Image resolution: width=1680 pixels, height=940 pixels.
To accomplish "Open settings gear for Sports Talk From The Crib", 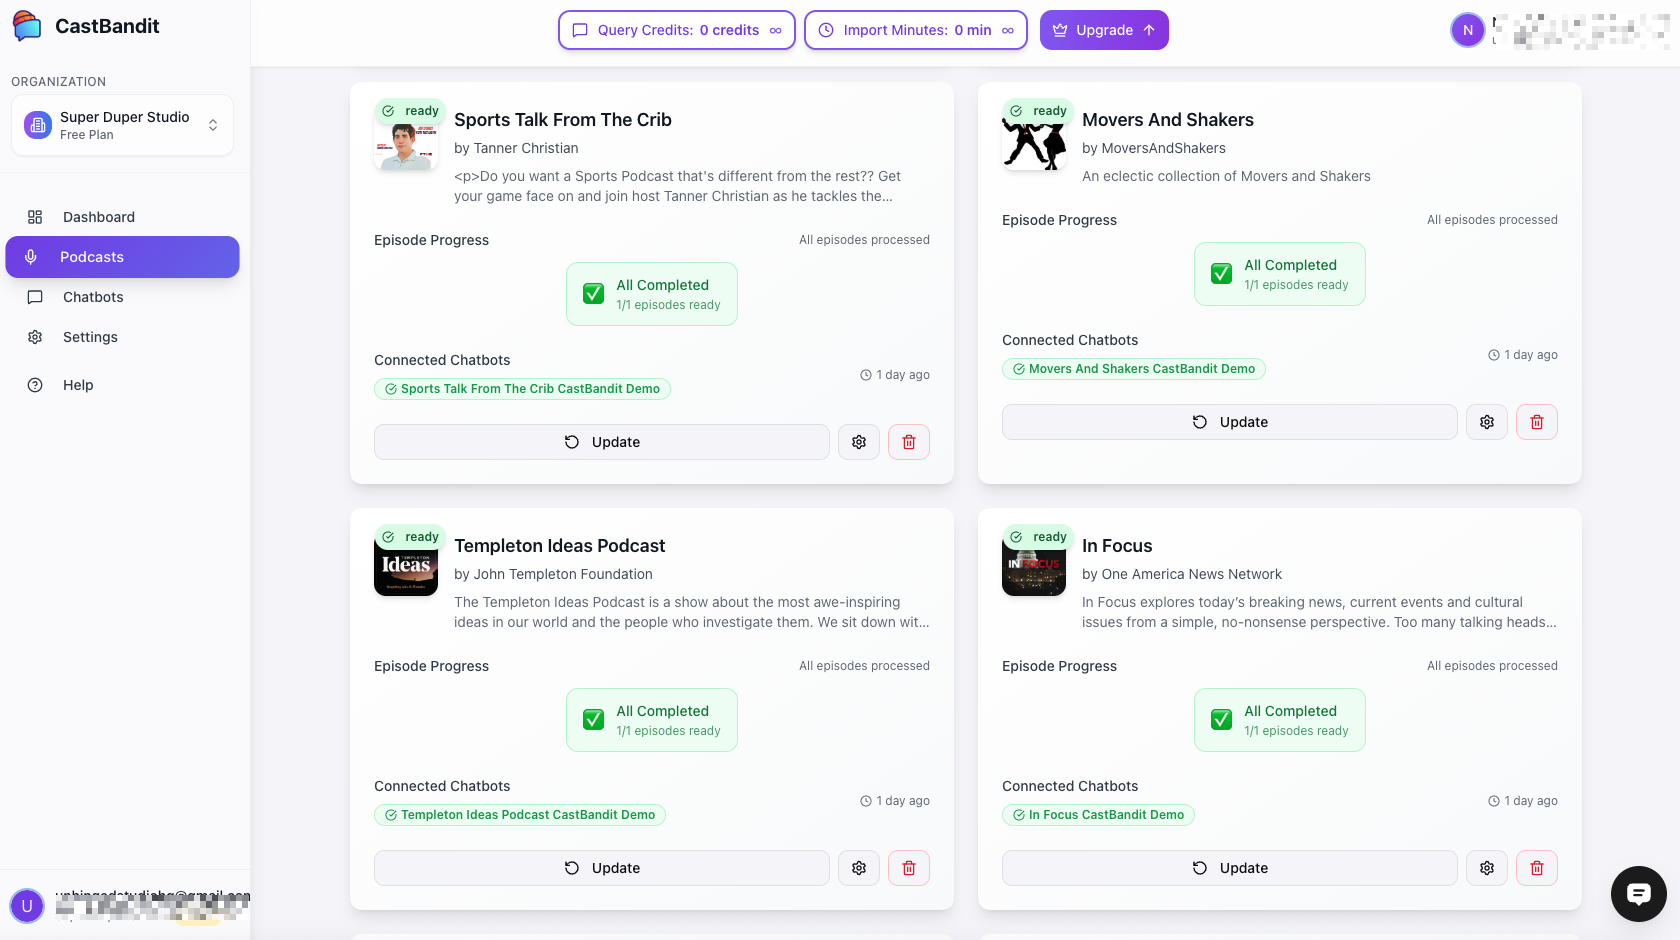I will 859,442.
